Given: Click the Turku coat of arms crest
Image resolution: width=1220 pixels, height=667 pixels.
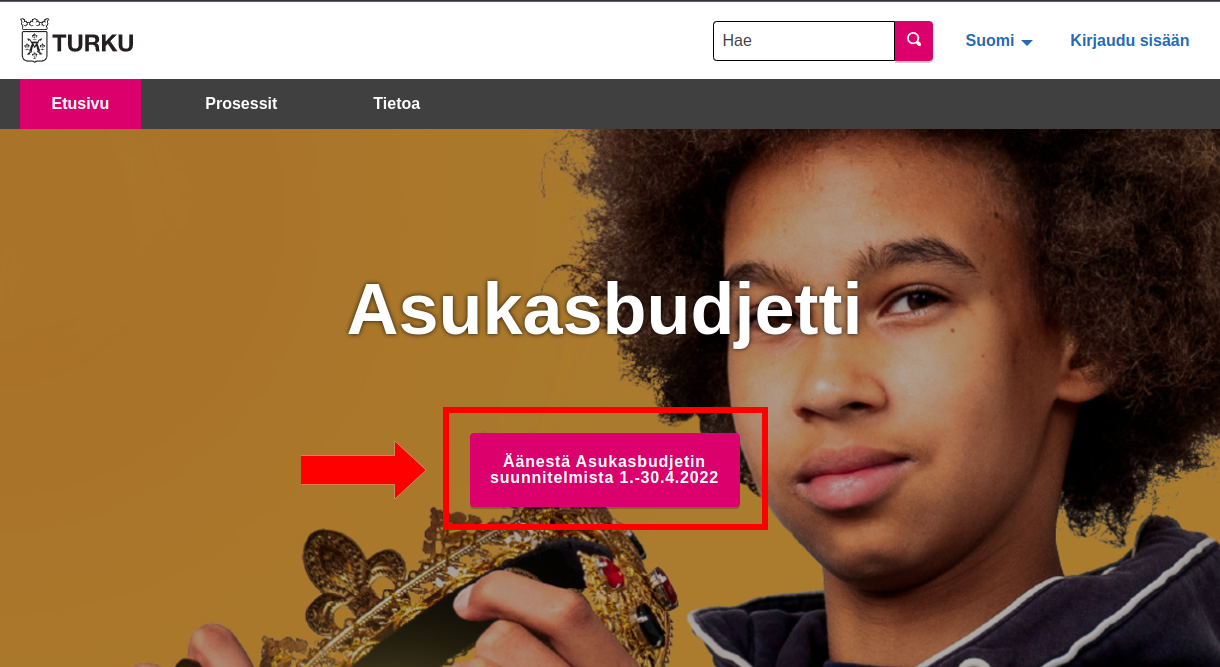Looking at the screenshot, I should [35, 40].
